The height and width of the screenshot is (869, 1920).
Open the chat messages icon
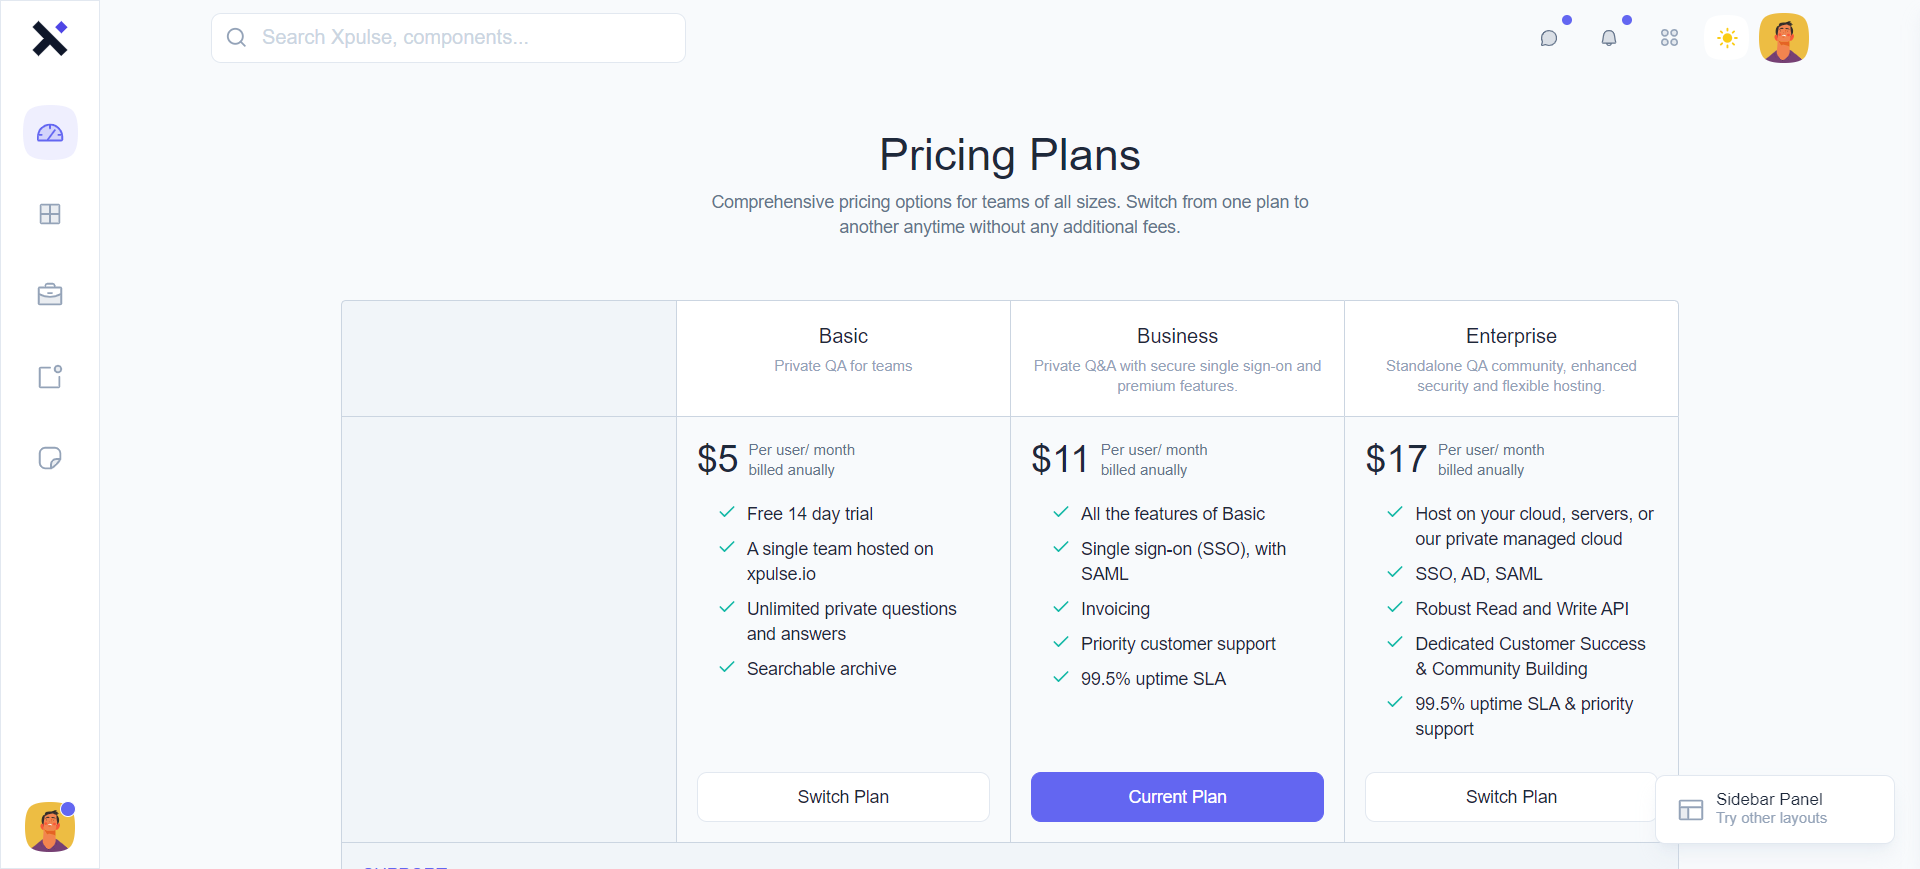1549,38
